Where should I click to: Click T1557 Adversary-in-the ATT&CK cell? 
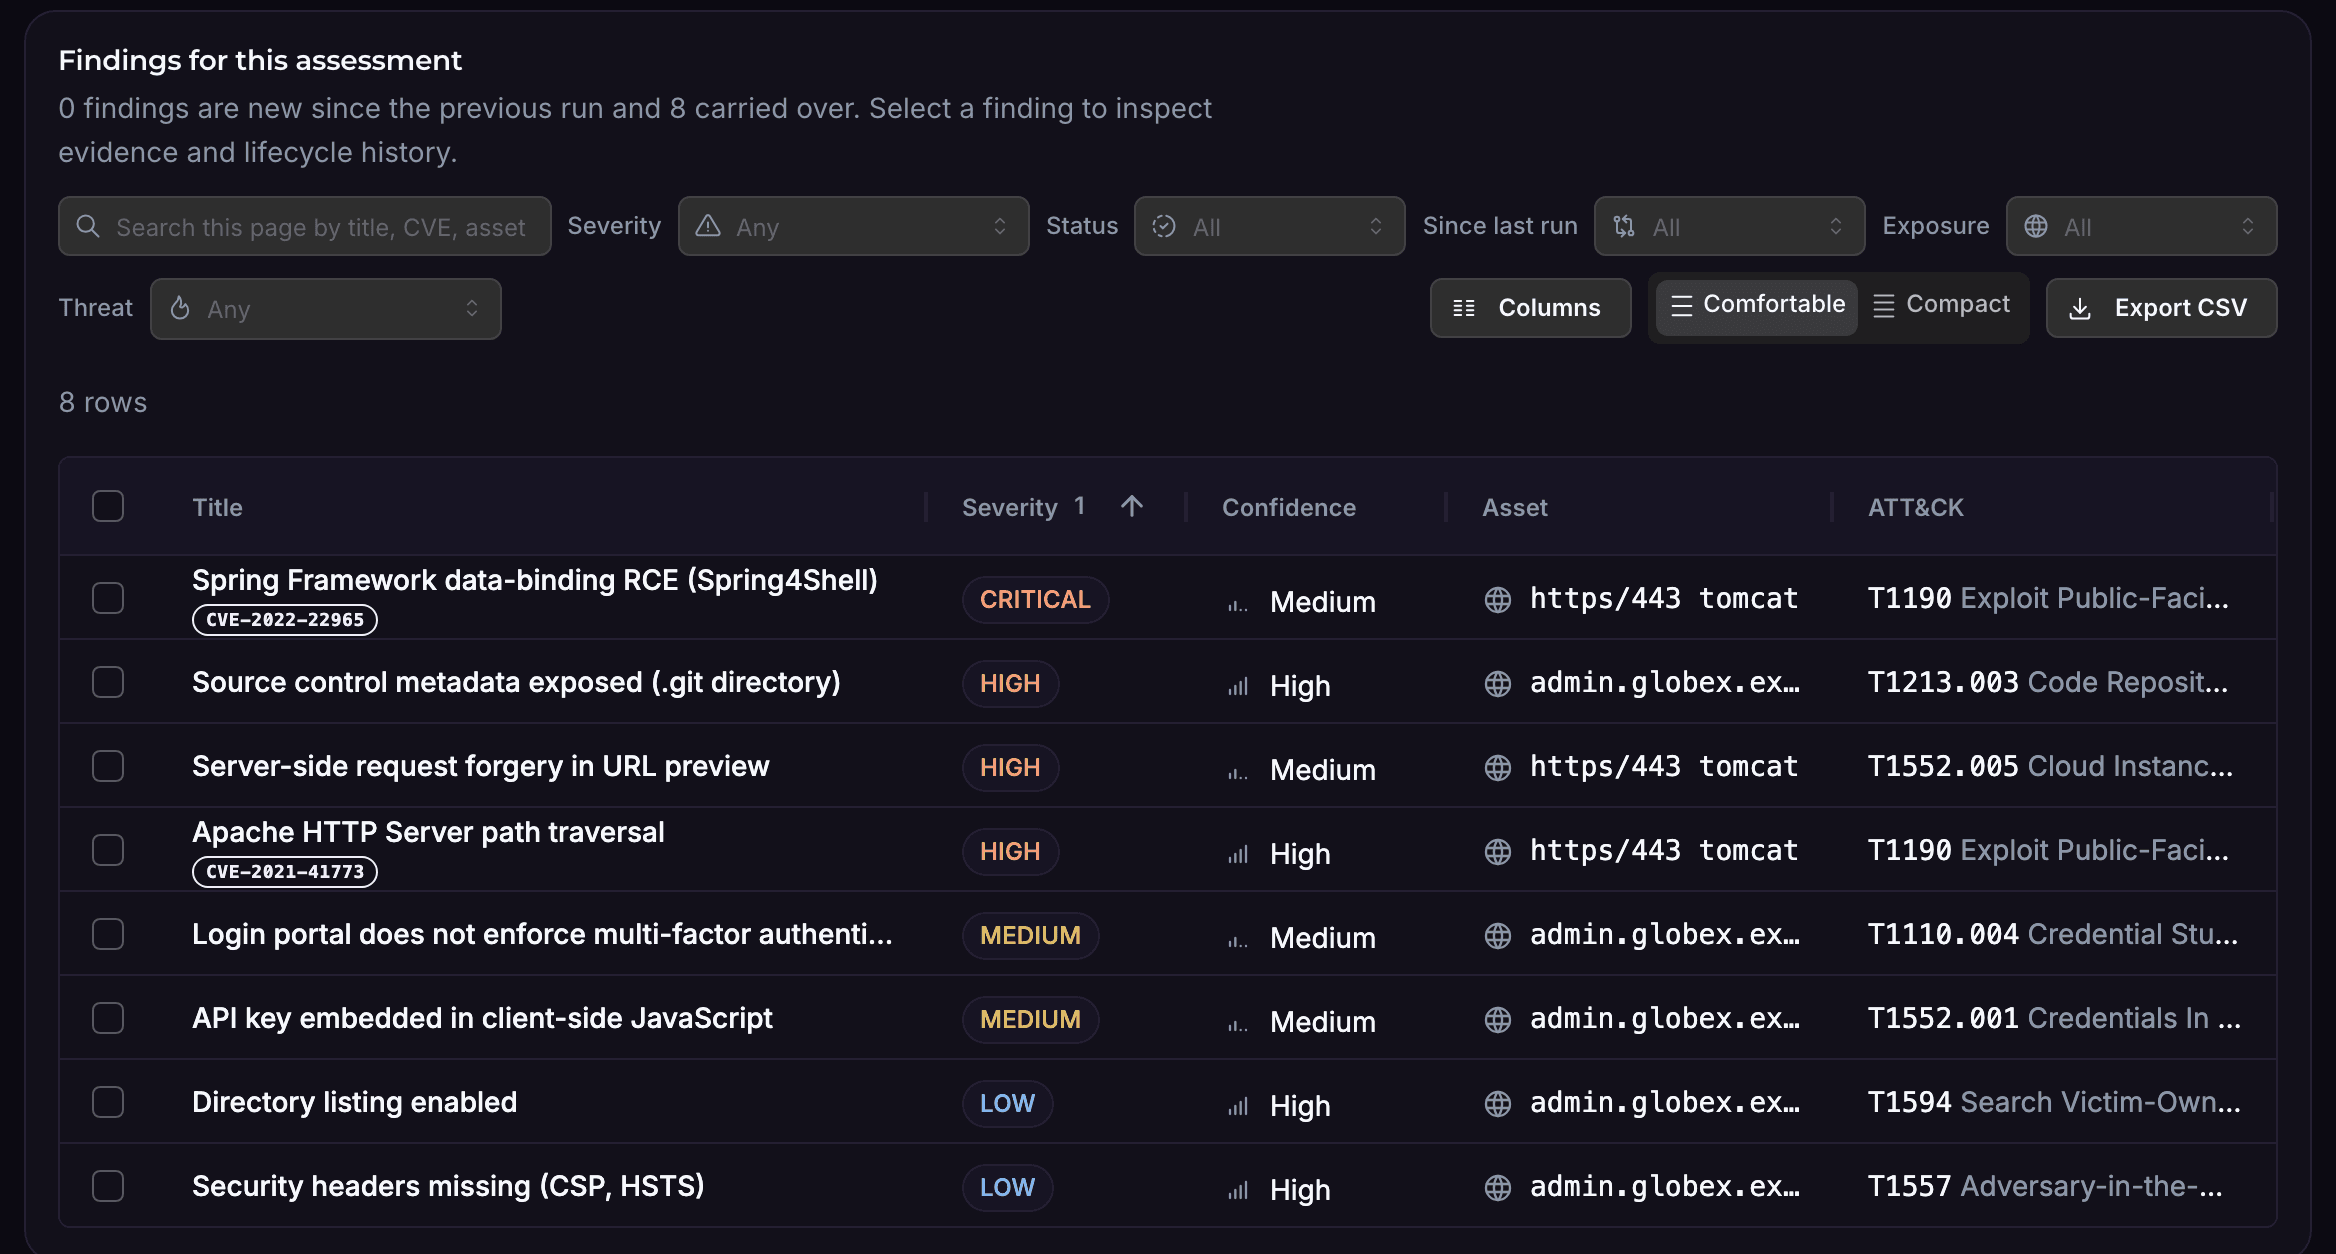tap(2045, 1186)
